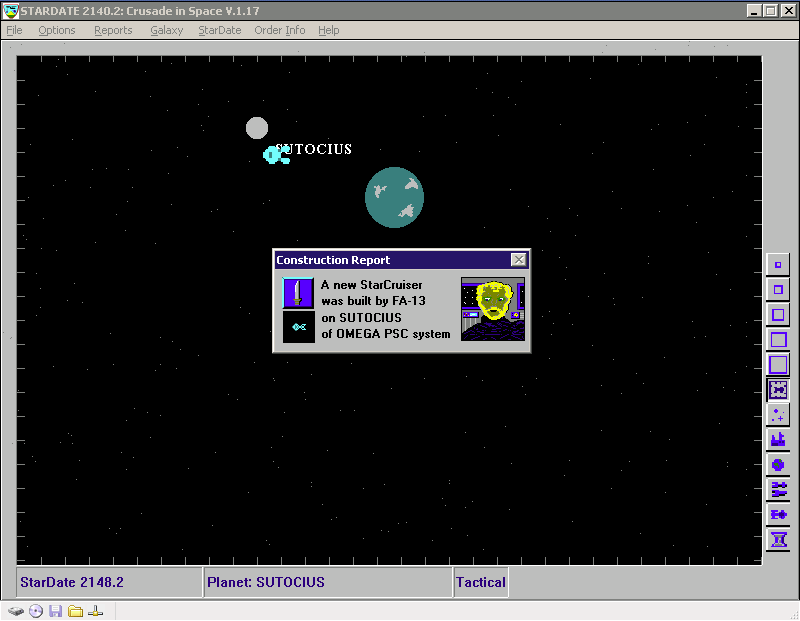Open the Help menu
Viewport: 800px width, 621px height.
coord(329,30)
